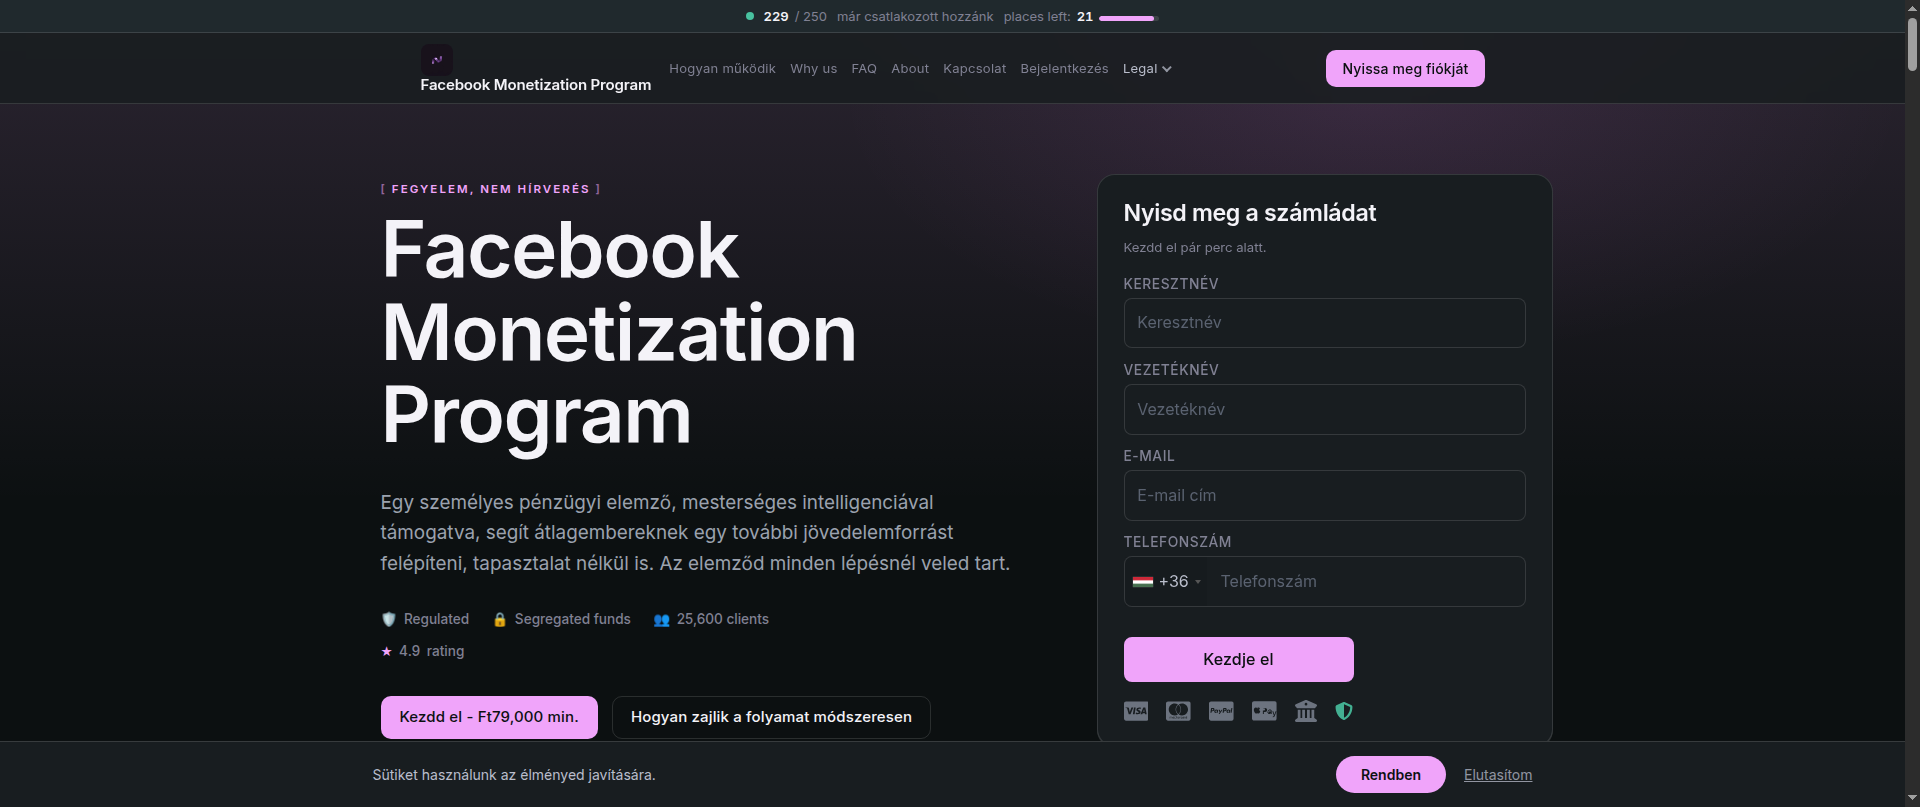Click the places left progress bar
Image resolution: width=1920 pixels, height=807 pixels.
1128,18
